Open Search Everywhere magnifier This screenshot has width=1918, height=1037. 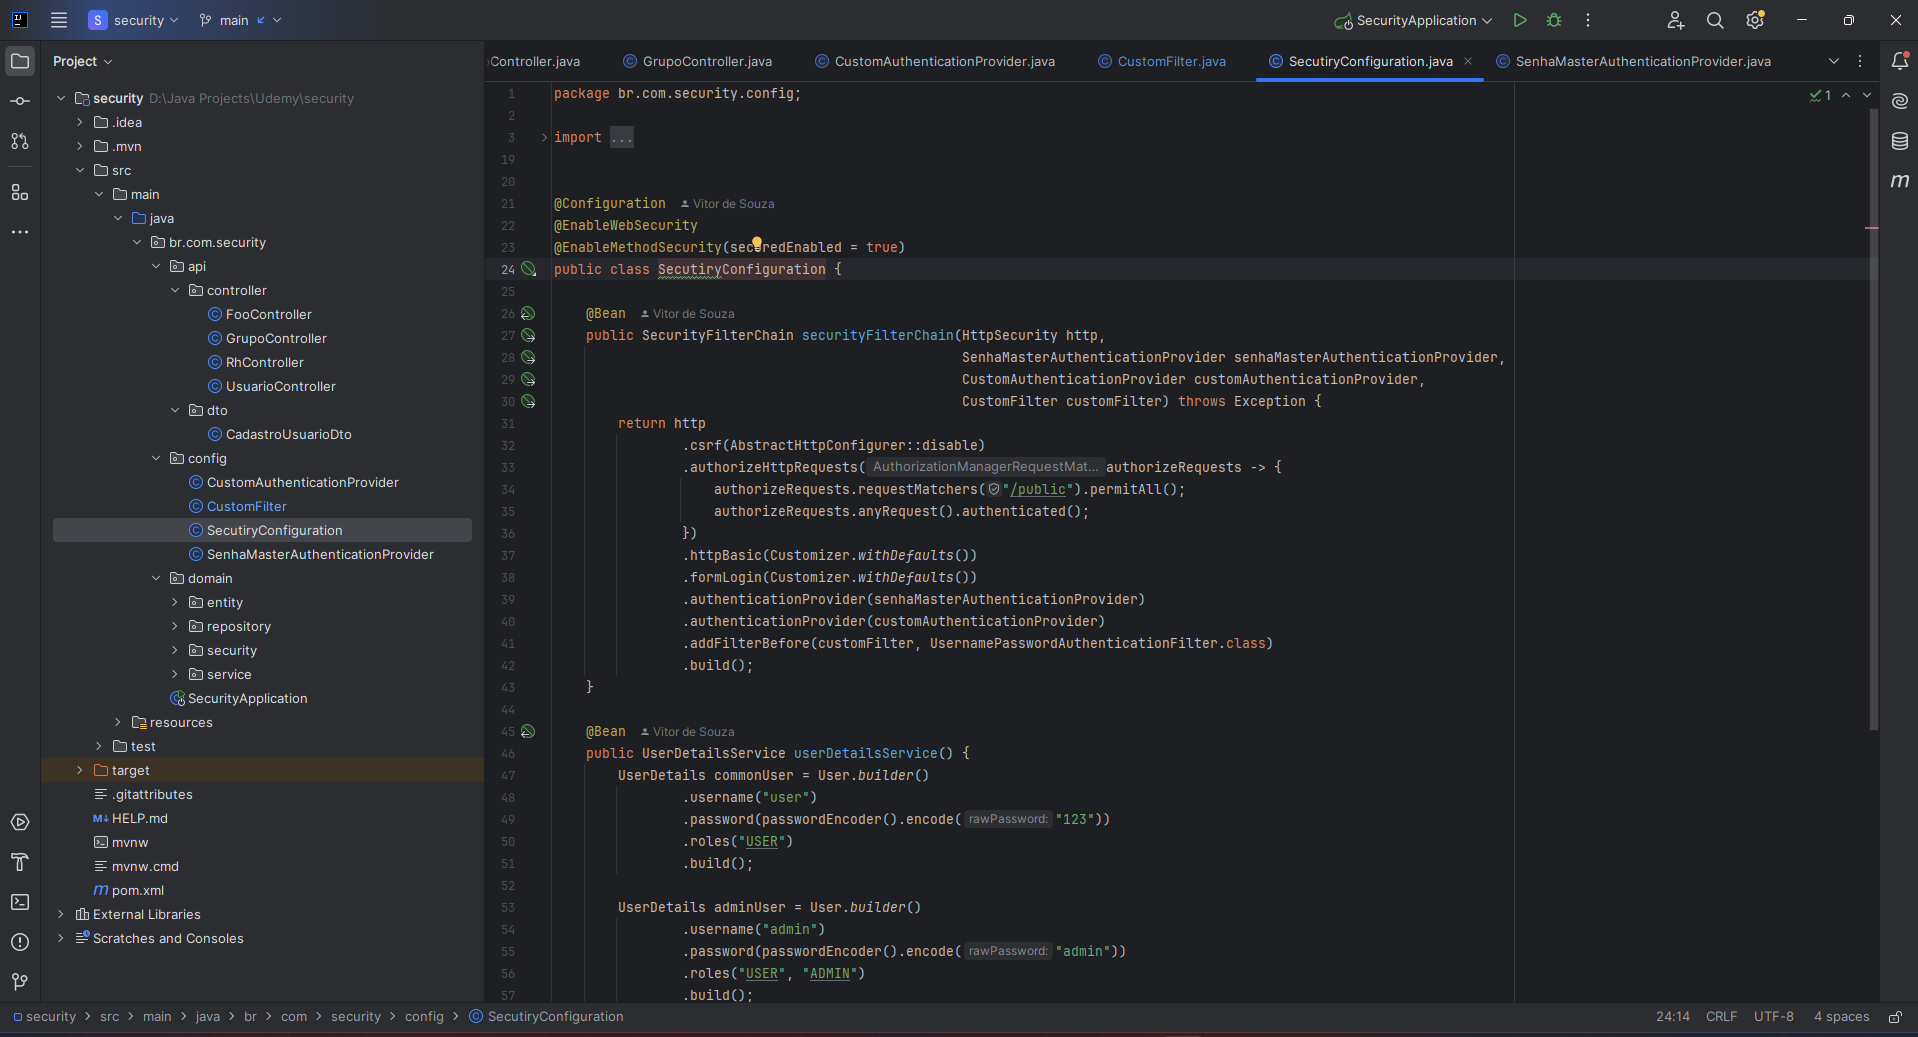pyautogui.click(x=1715, y=20)
